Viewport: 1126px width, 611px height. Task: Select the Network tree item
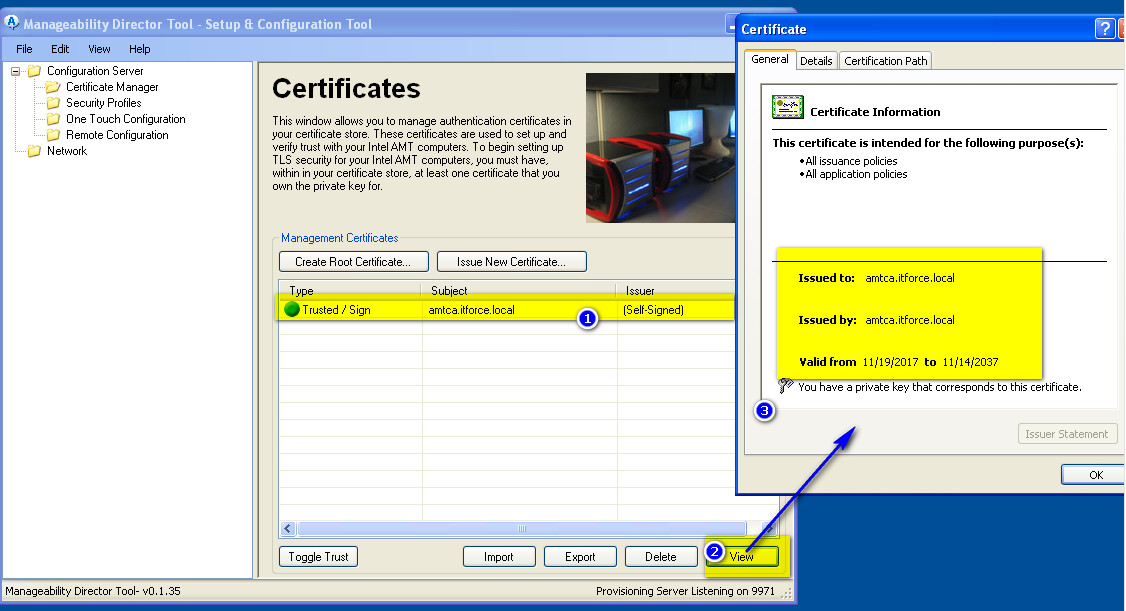click(67, 150)
